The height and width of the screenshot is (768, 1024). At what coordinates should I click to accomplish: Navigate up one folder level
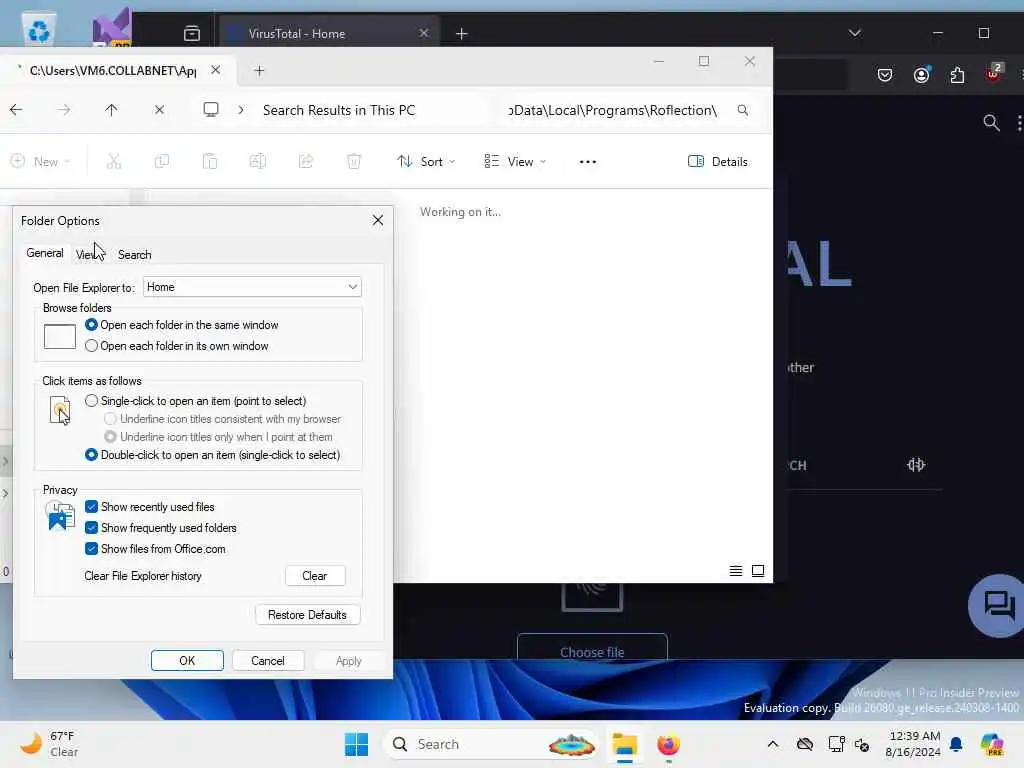[x=112, y=110]
